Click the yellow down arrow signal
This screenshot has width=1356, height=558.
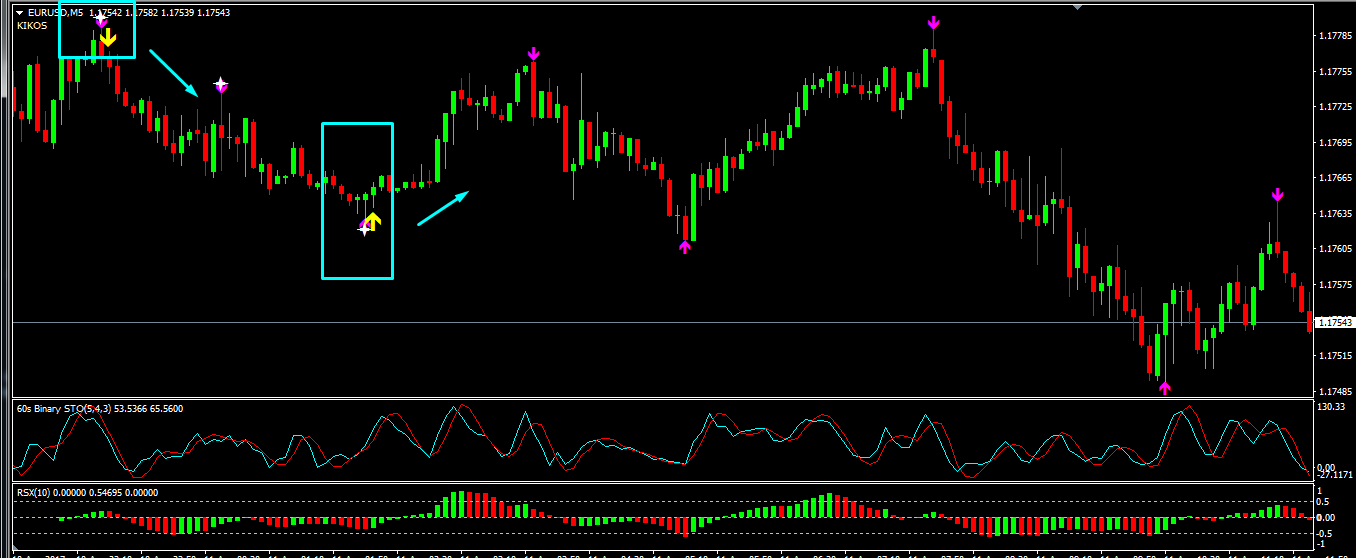click(108, 37)
